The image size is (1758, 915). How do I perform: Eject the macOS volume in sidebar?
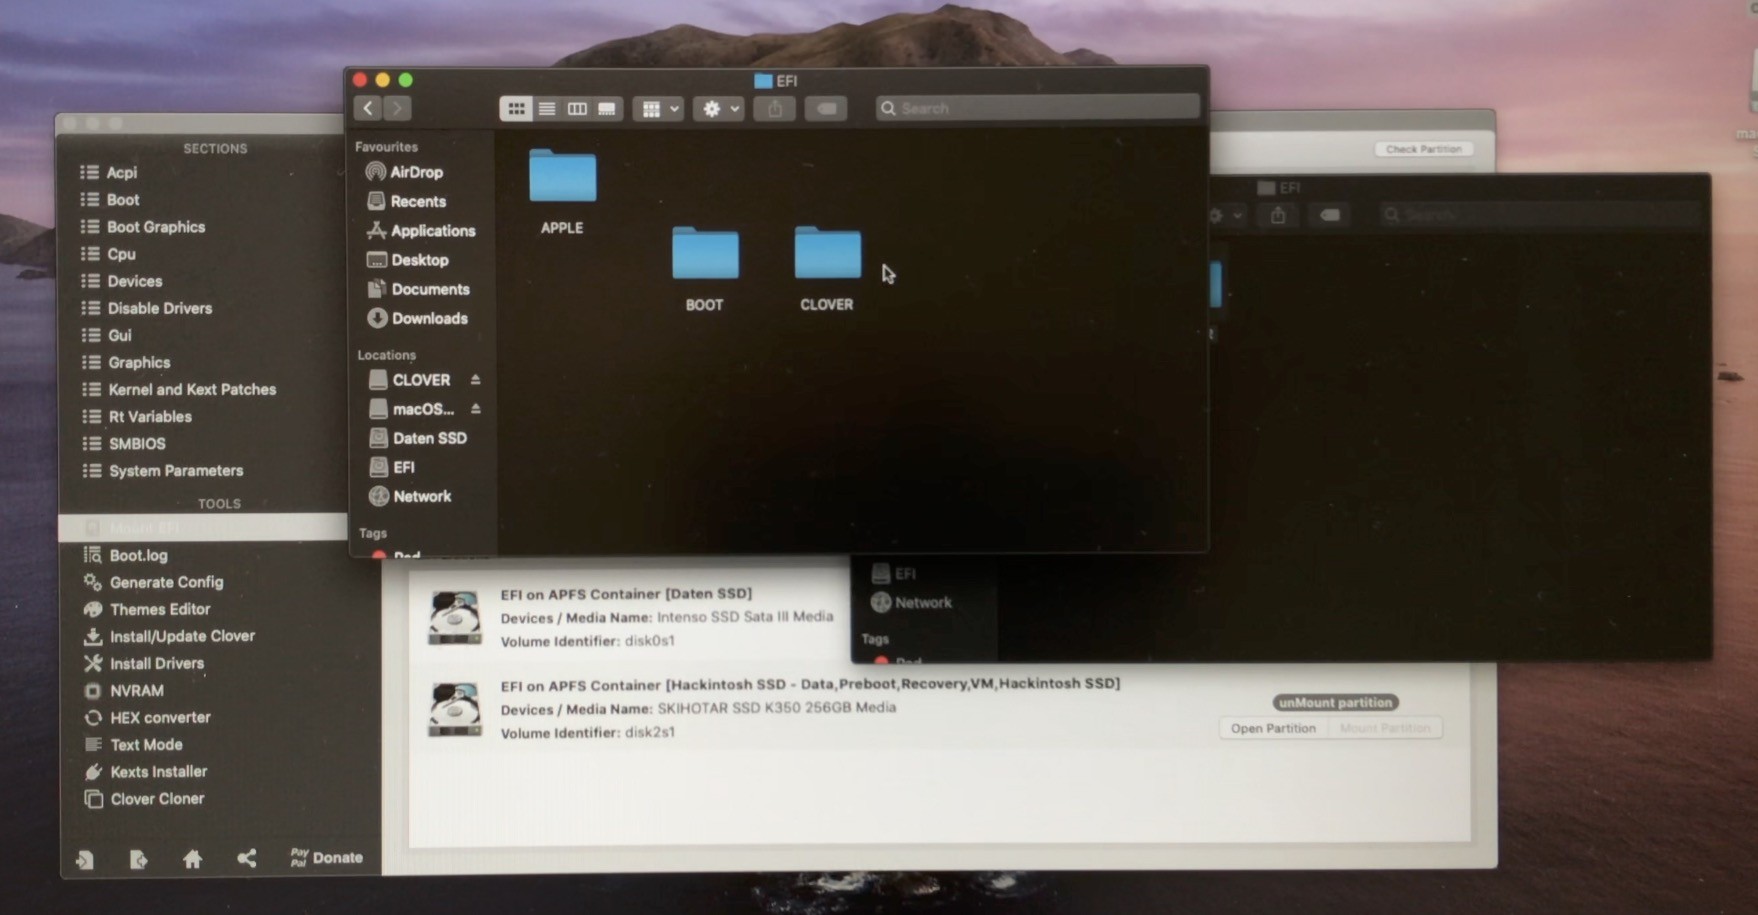click(476, 409)
